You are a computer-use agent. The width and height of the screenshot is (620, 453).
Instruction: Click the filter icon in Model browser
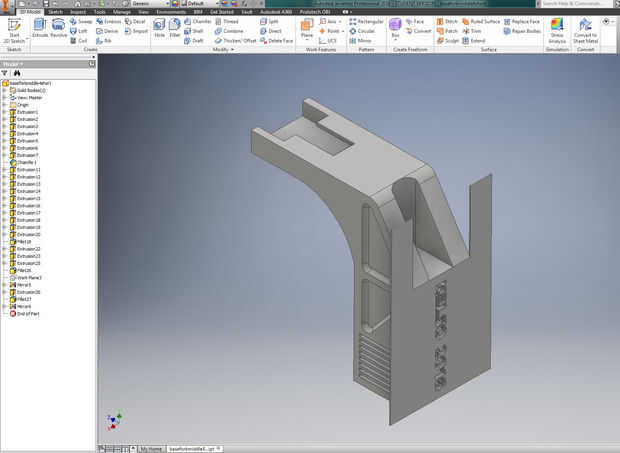pyautogui.click(x=5, y=73)
